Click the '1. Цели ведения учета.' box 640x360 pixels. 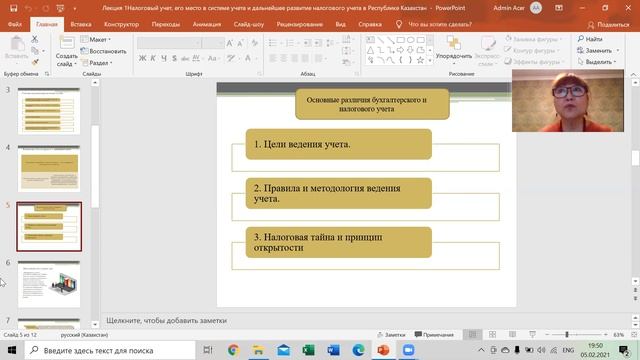click(338, 144)
